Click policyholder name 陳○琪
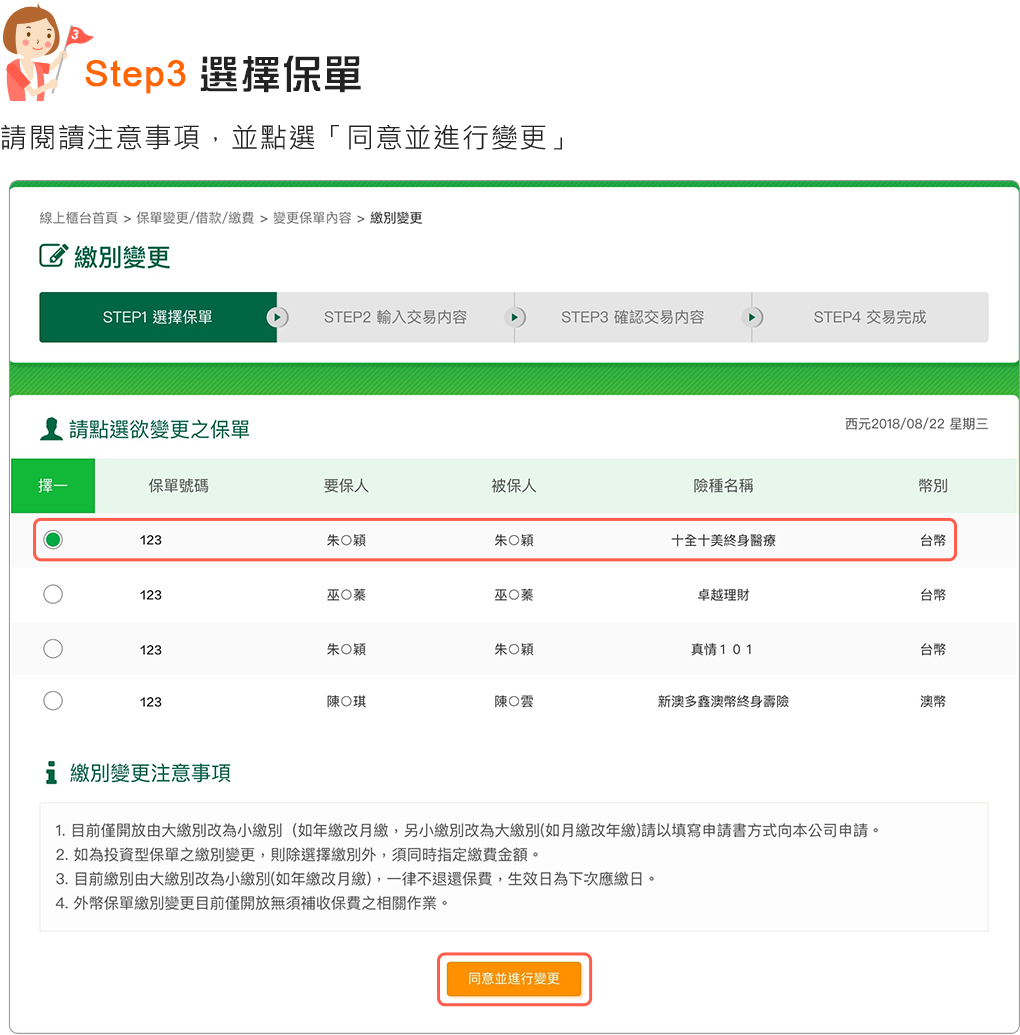 346,702
